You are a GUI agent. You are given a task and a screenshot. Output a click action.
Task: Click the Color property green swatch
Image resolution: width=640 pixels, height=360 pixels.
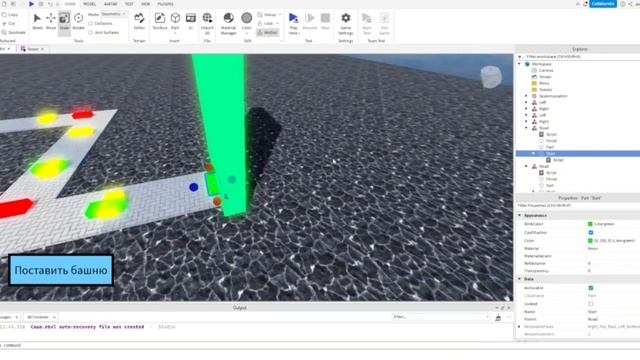click(590, 240)
